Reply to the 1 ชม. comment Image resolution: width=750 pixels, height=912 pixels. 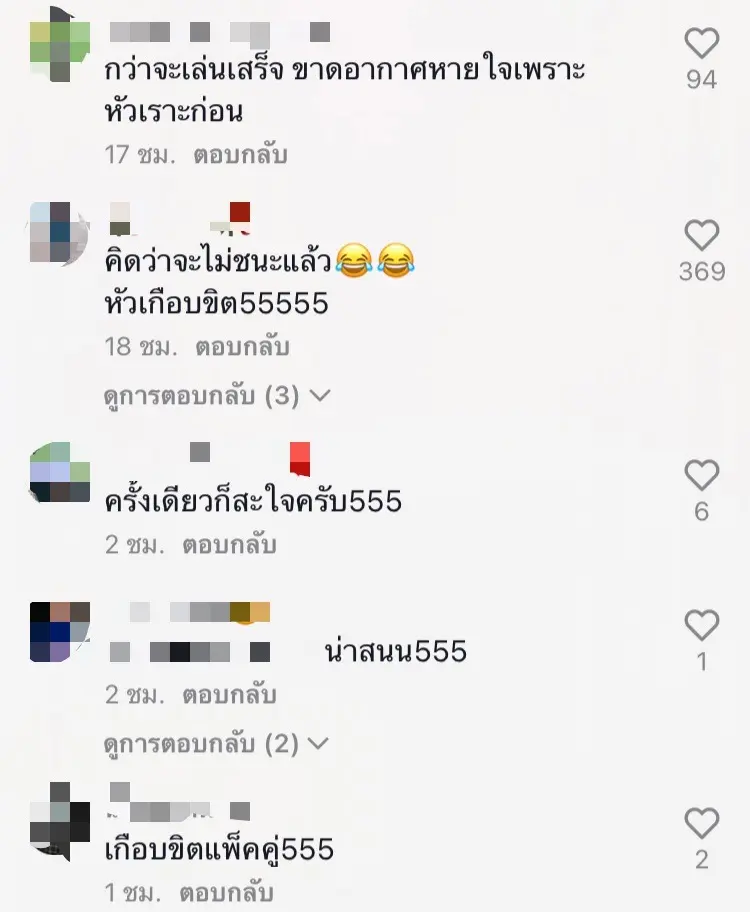point(226,893)
